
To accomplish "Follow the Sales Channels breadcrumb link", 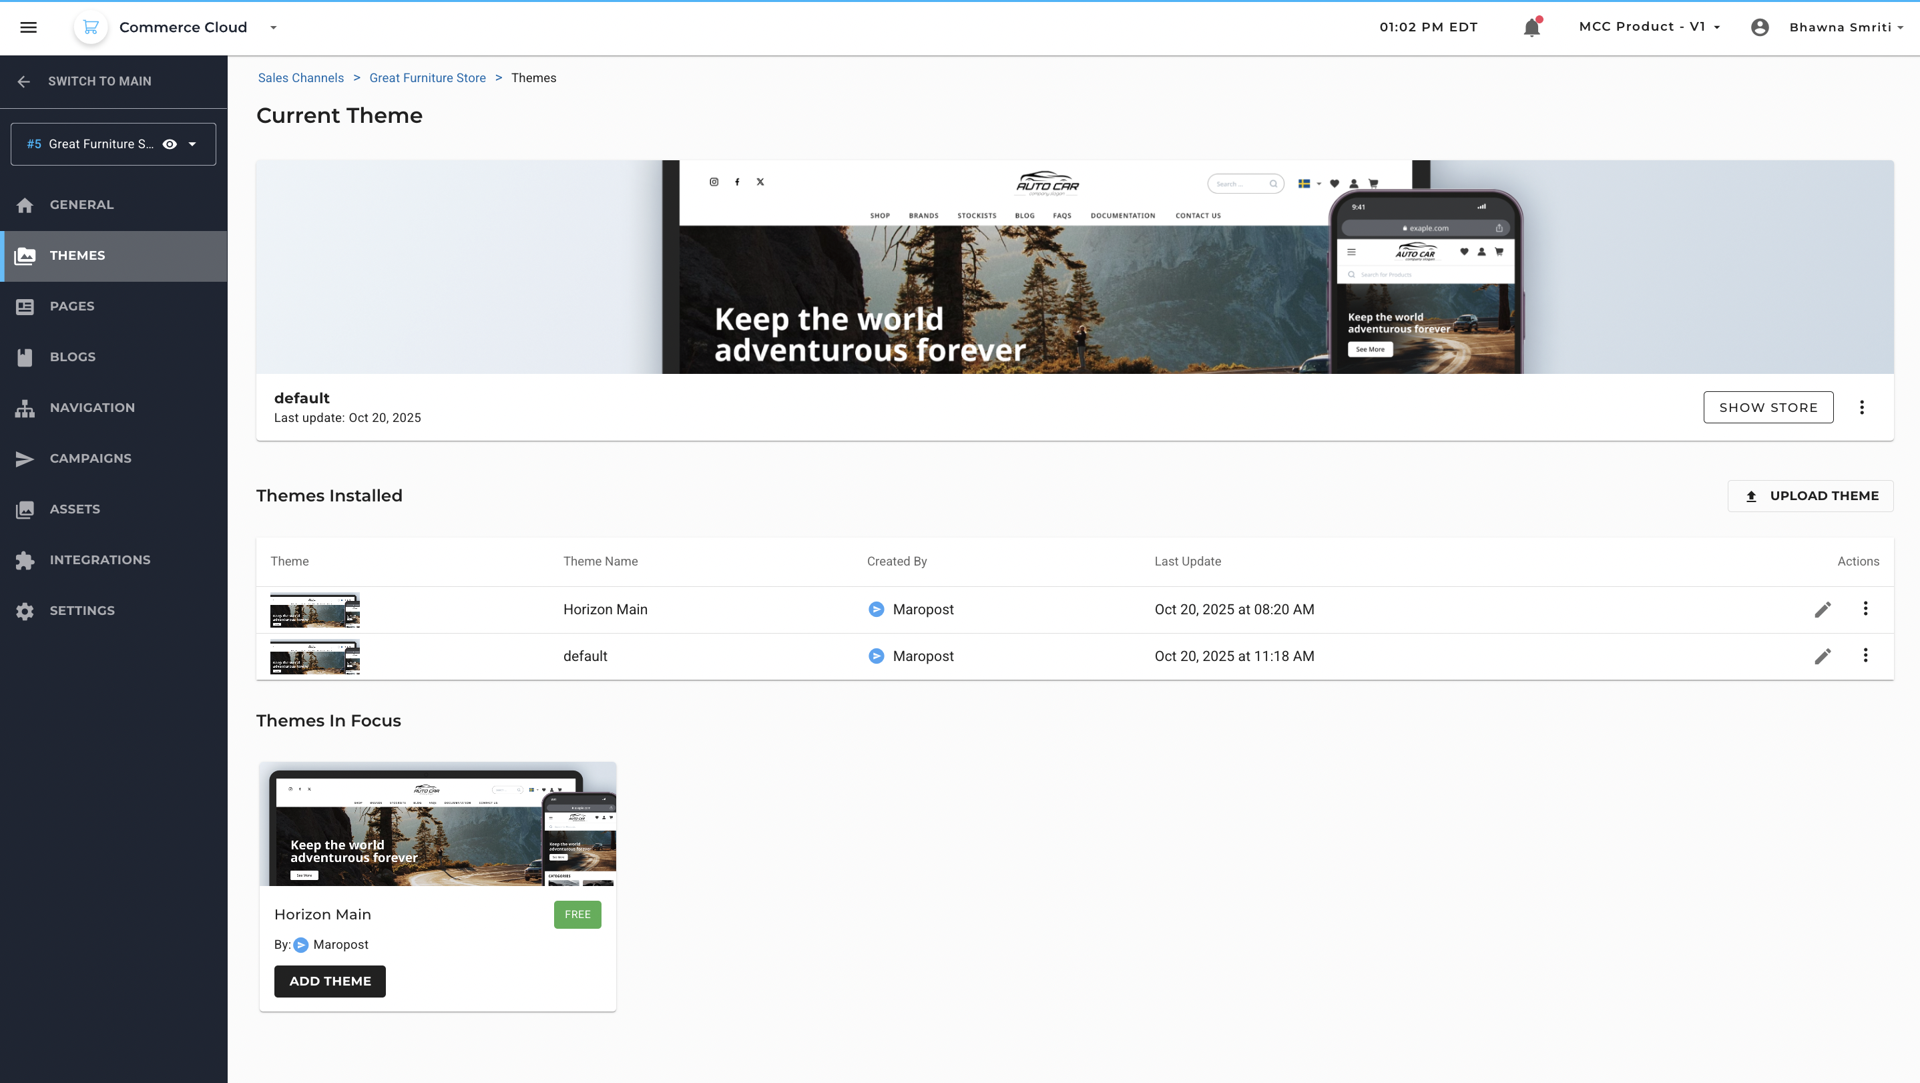I will click(x=300, y=78).
